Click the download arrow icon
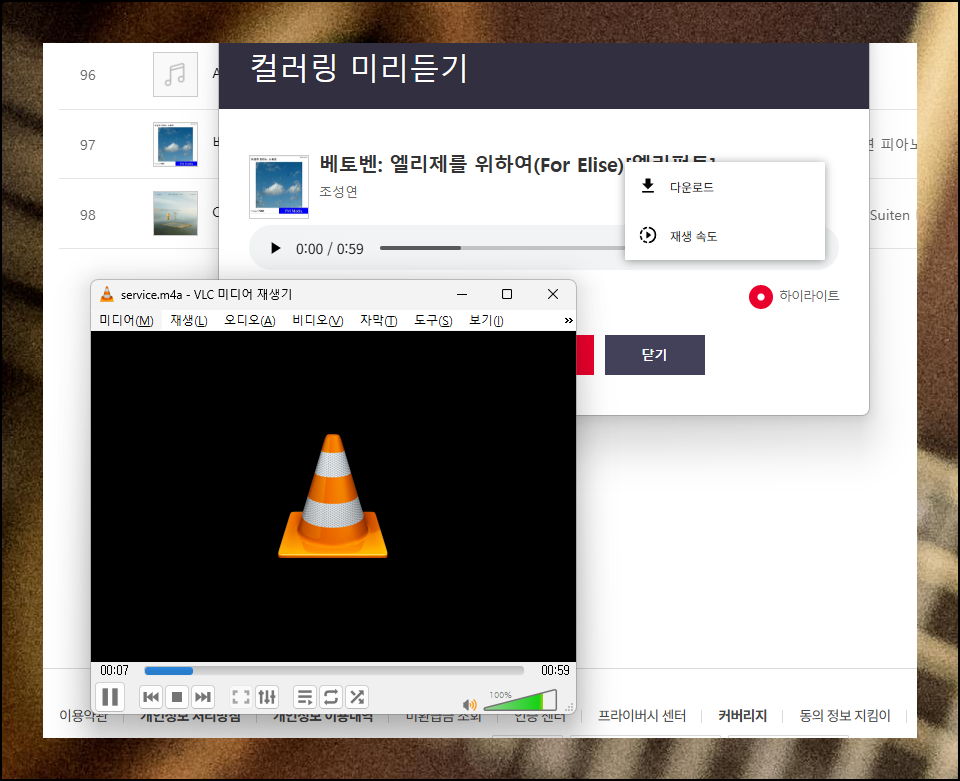Viewport: 960px width, 781px height. pyautogui.click(x=648, y=186)
